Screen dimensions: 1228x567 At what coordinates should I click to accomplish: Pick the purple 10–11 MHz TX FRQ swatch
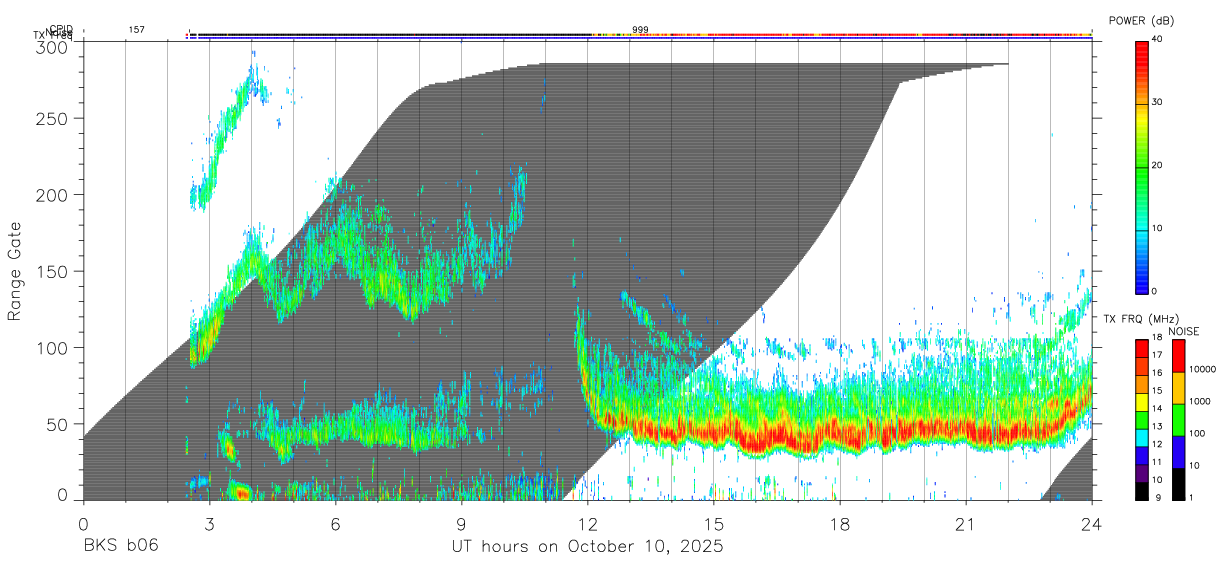tap(1141, 473)
